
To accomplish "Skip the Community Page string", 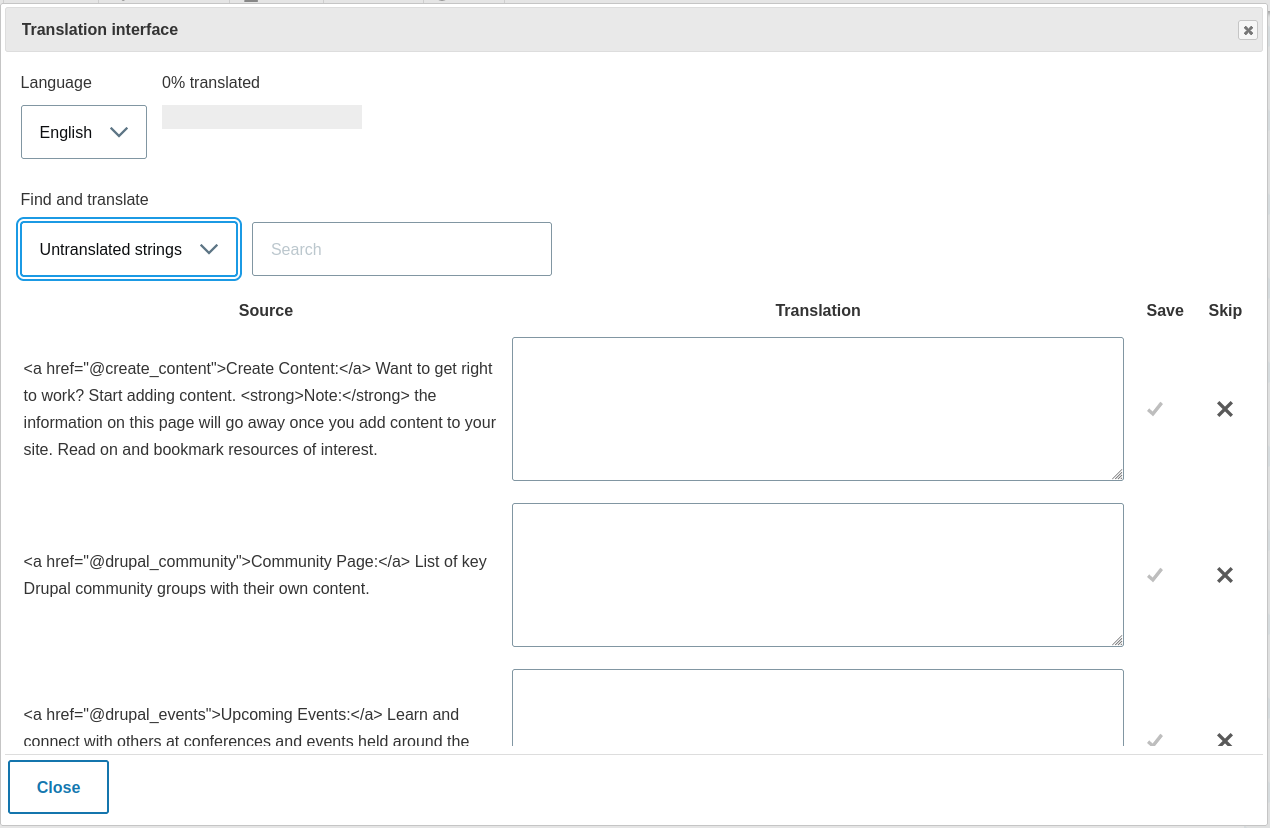I will pyautogui.click(x=1224, y=575).
